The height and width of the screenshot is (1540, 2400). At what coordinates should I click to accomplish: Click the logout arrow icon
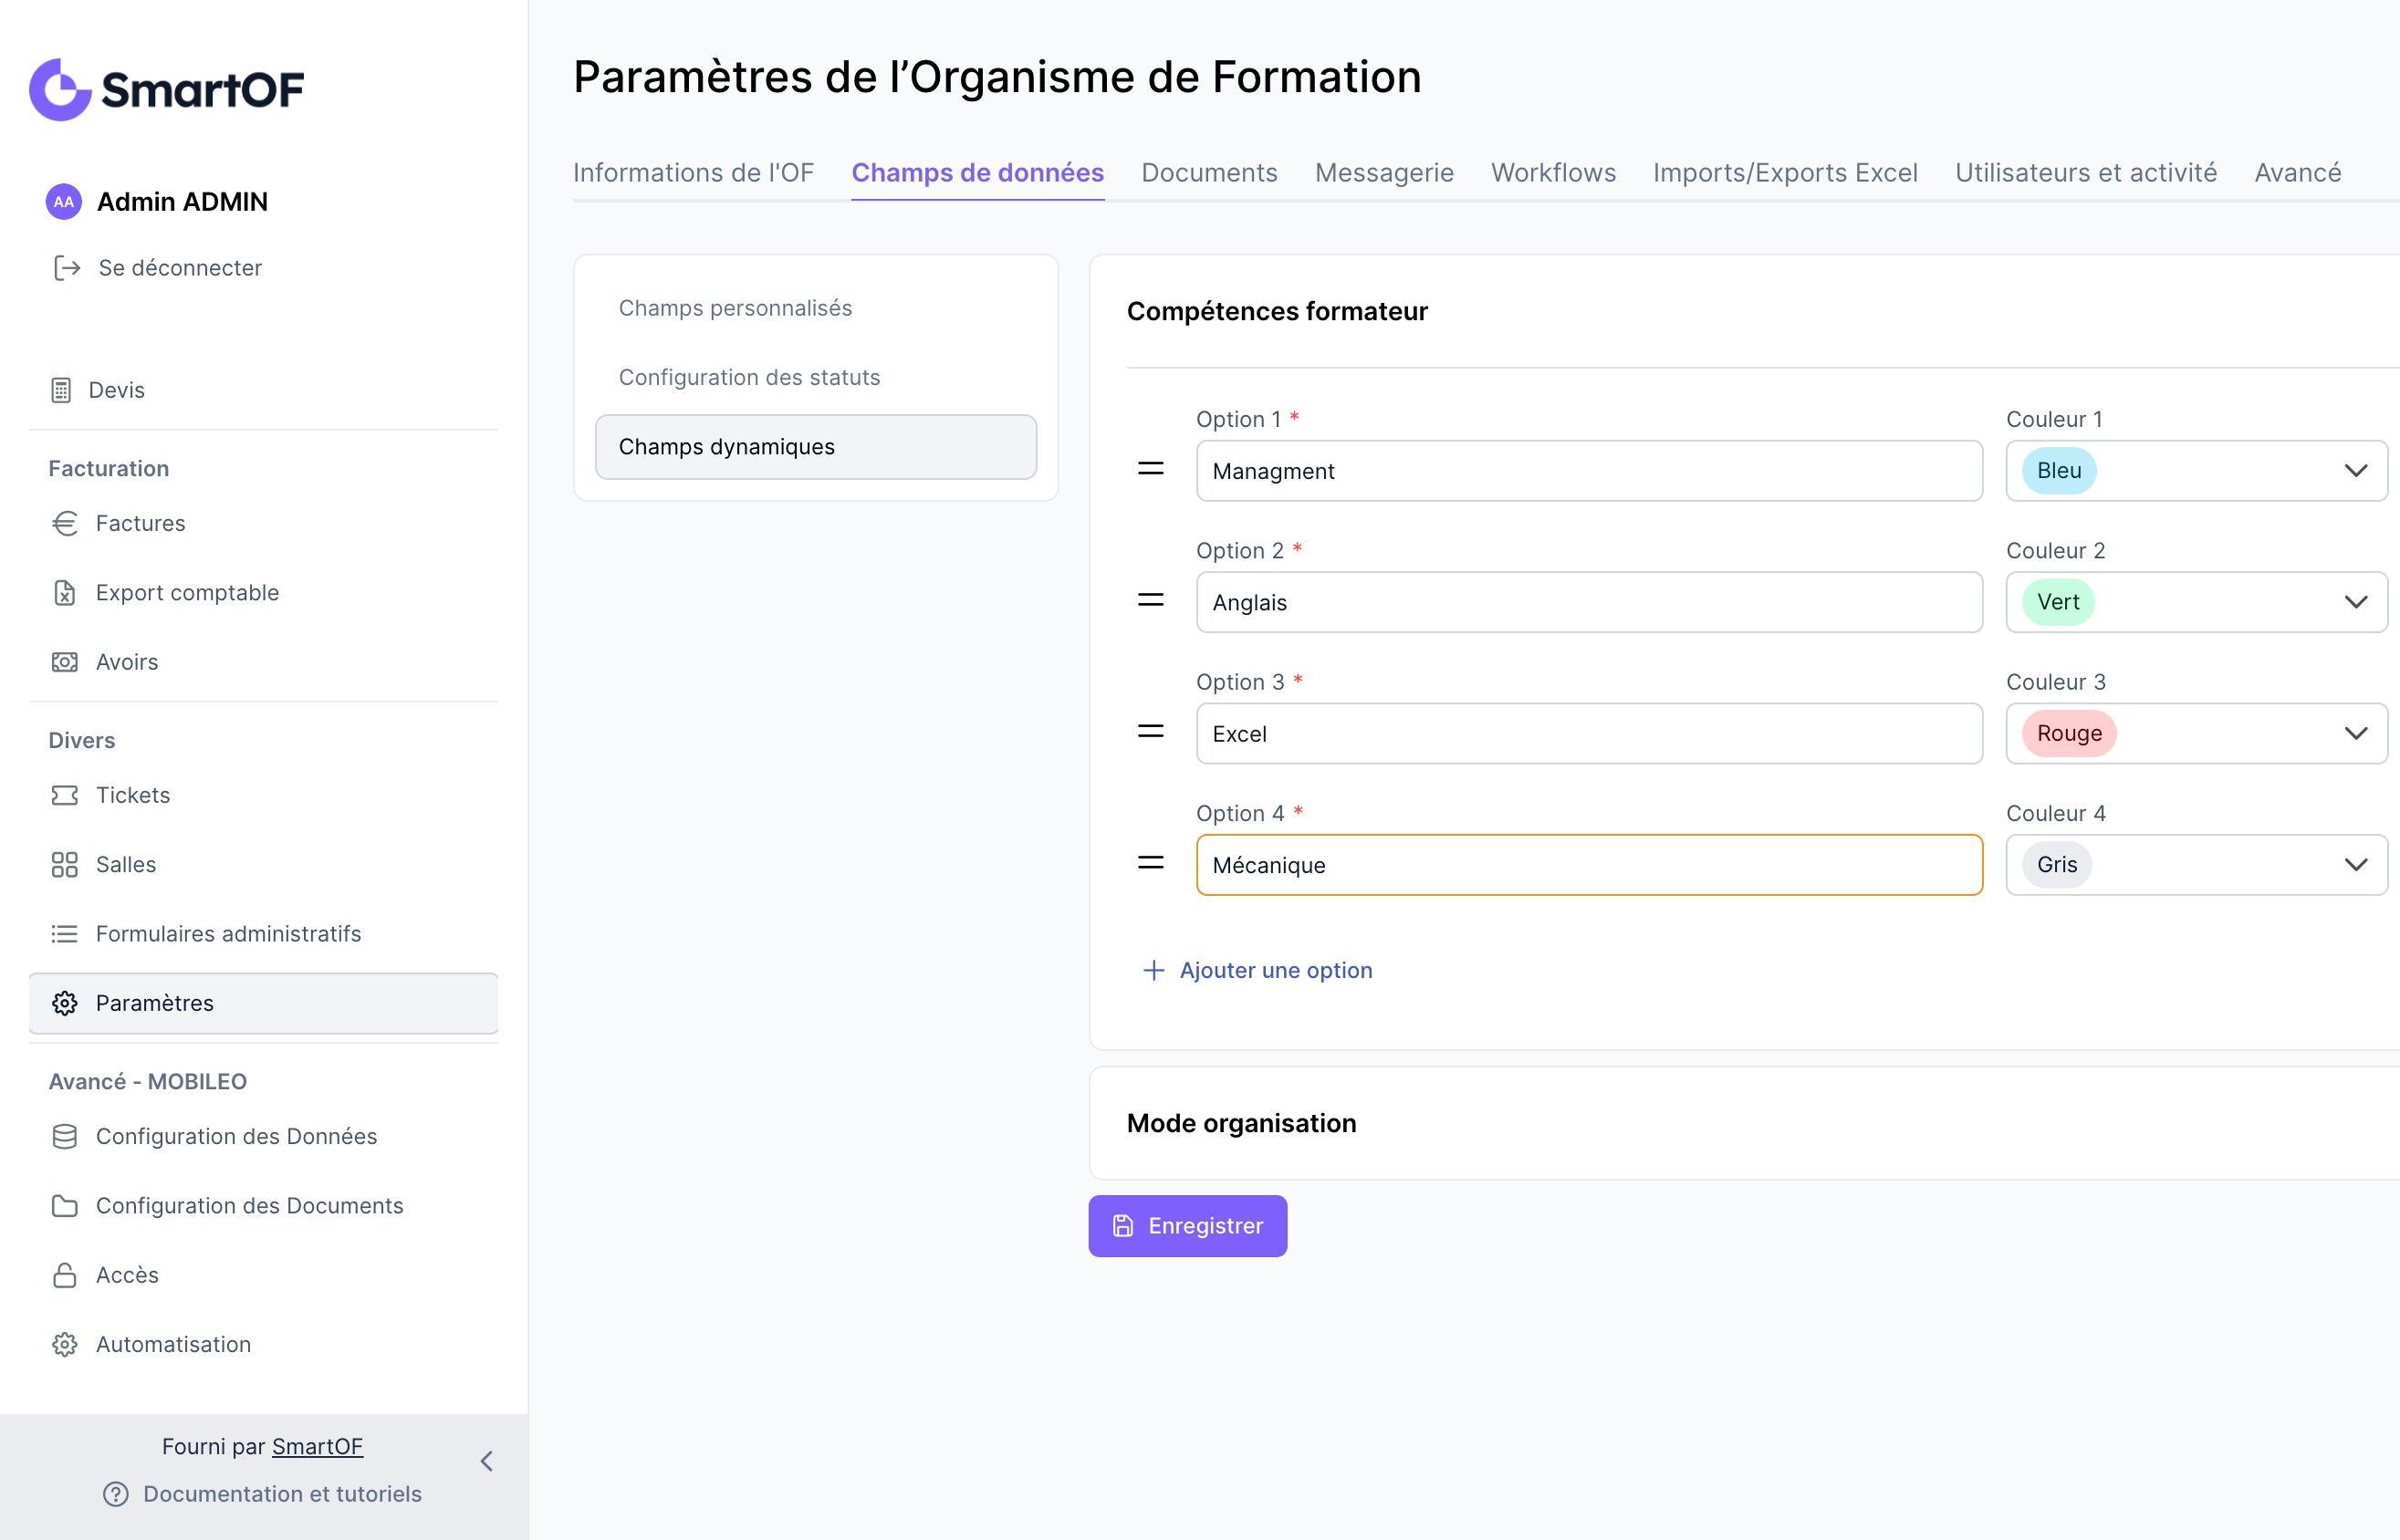click(66, 268)
